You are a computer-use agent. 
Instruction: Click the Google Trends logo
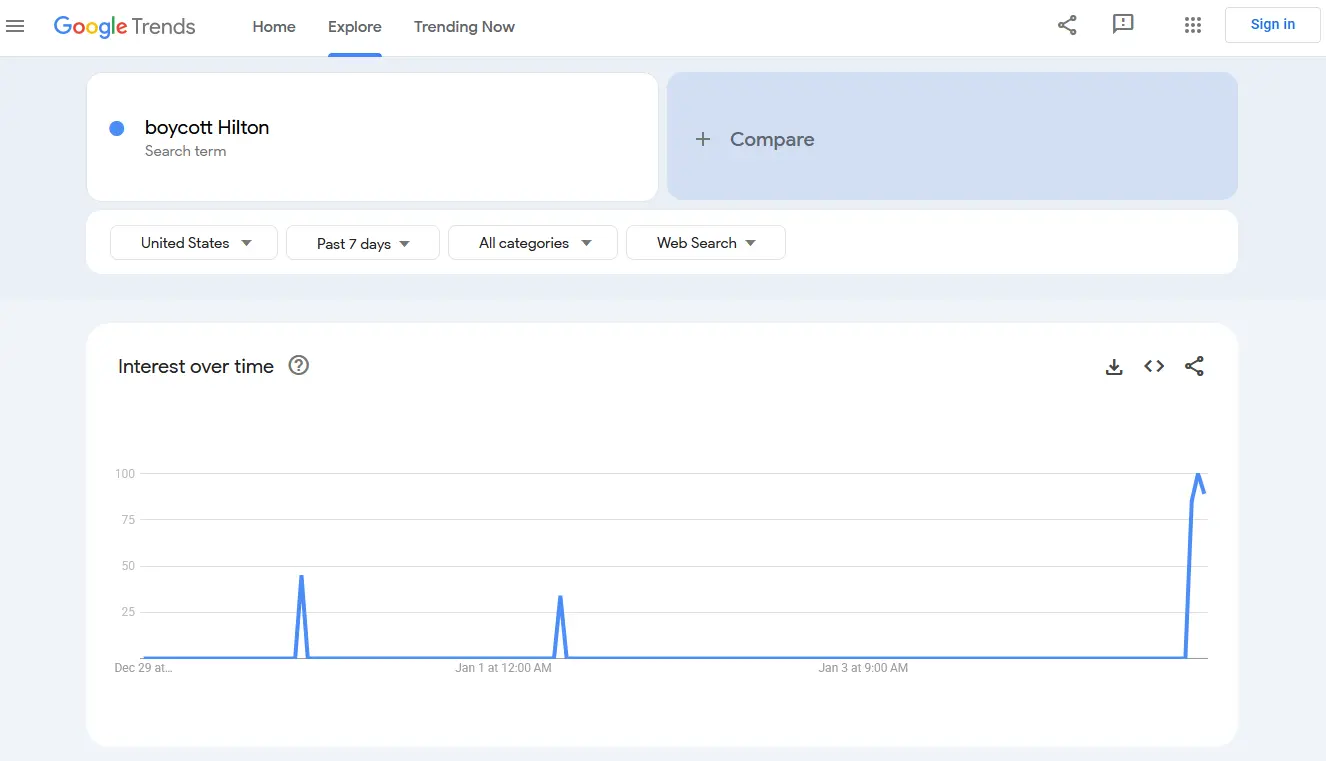click(x=124, y=27)
